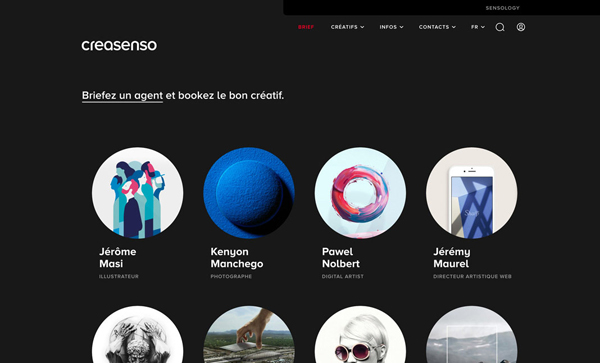This screenshot has height=363, width=600.
Task: Open Pawel Nolbert's paint ring thumbnail
Action: [x=360, y=193]
